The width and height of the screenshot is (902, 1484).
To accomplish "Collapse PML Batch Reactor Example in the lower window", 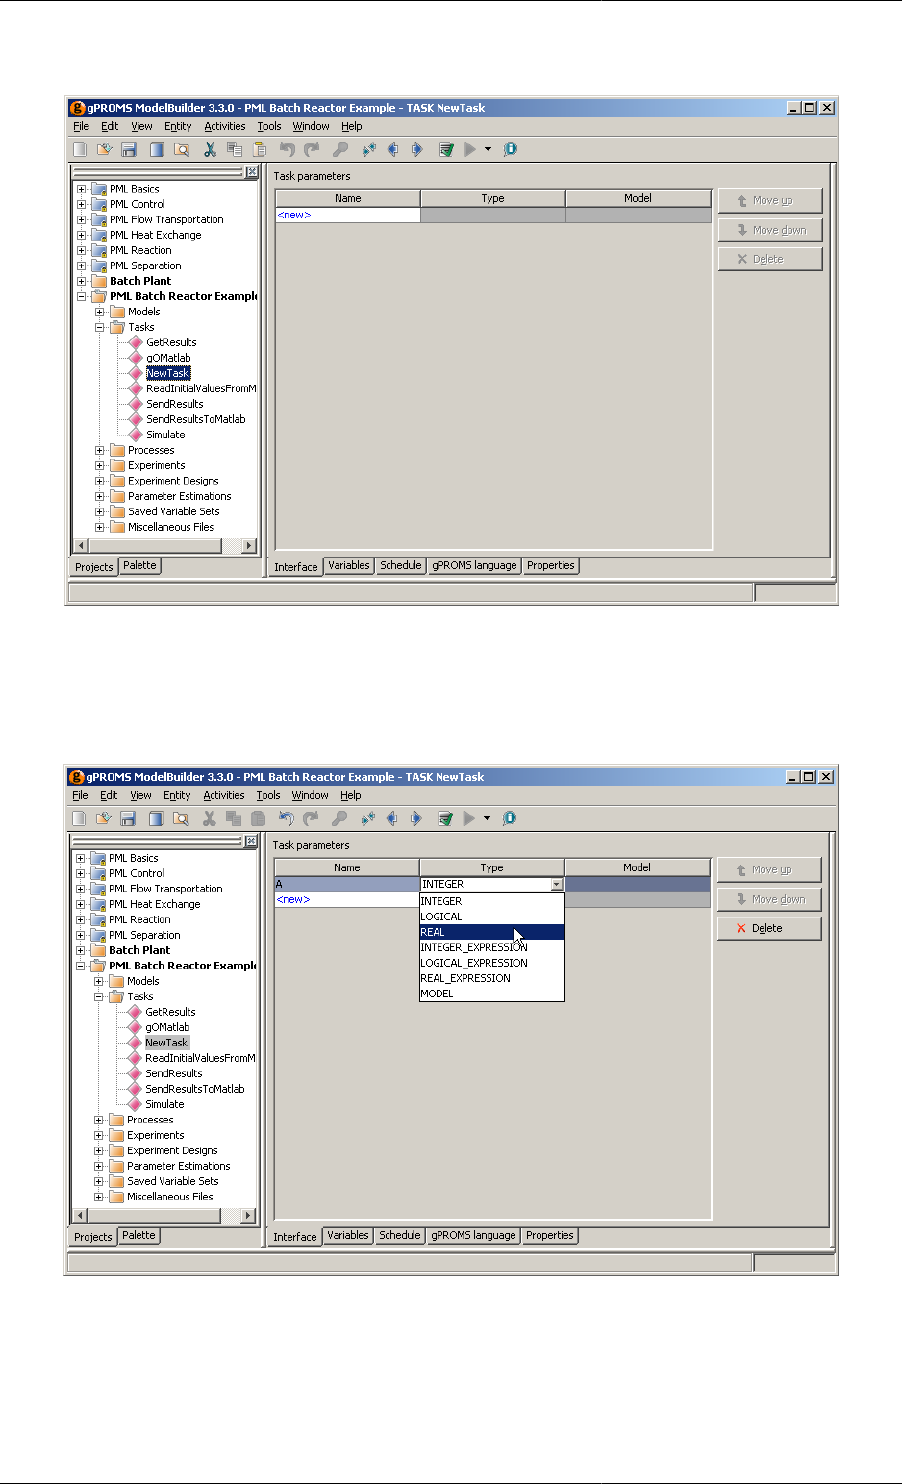I will (81, 966).
